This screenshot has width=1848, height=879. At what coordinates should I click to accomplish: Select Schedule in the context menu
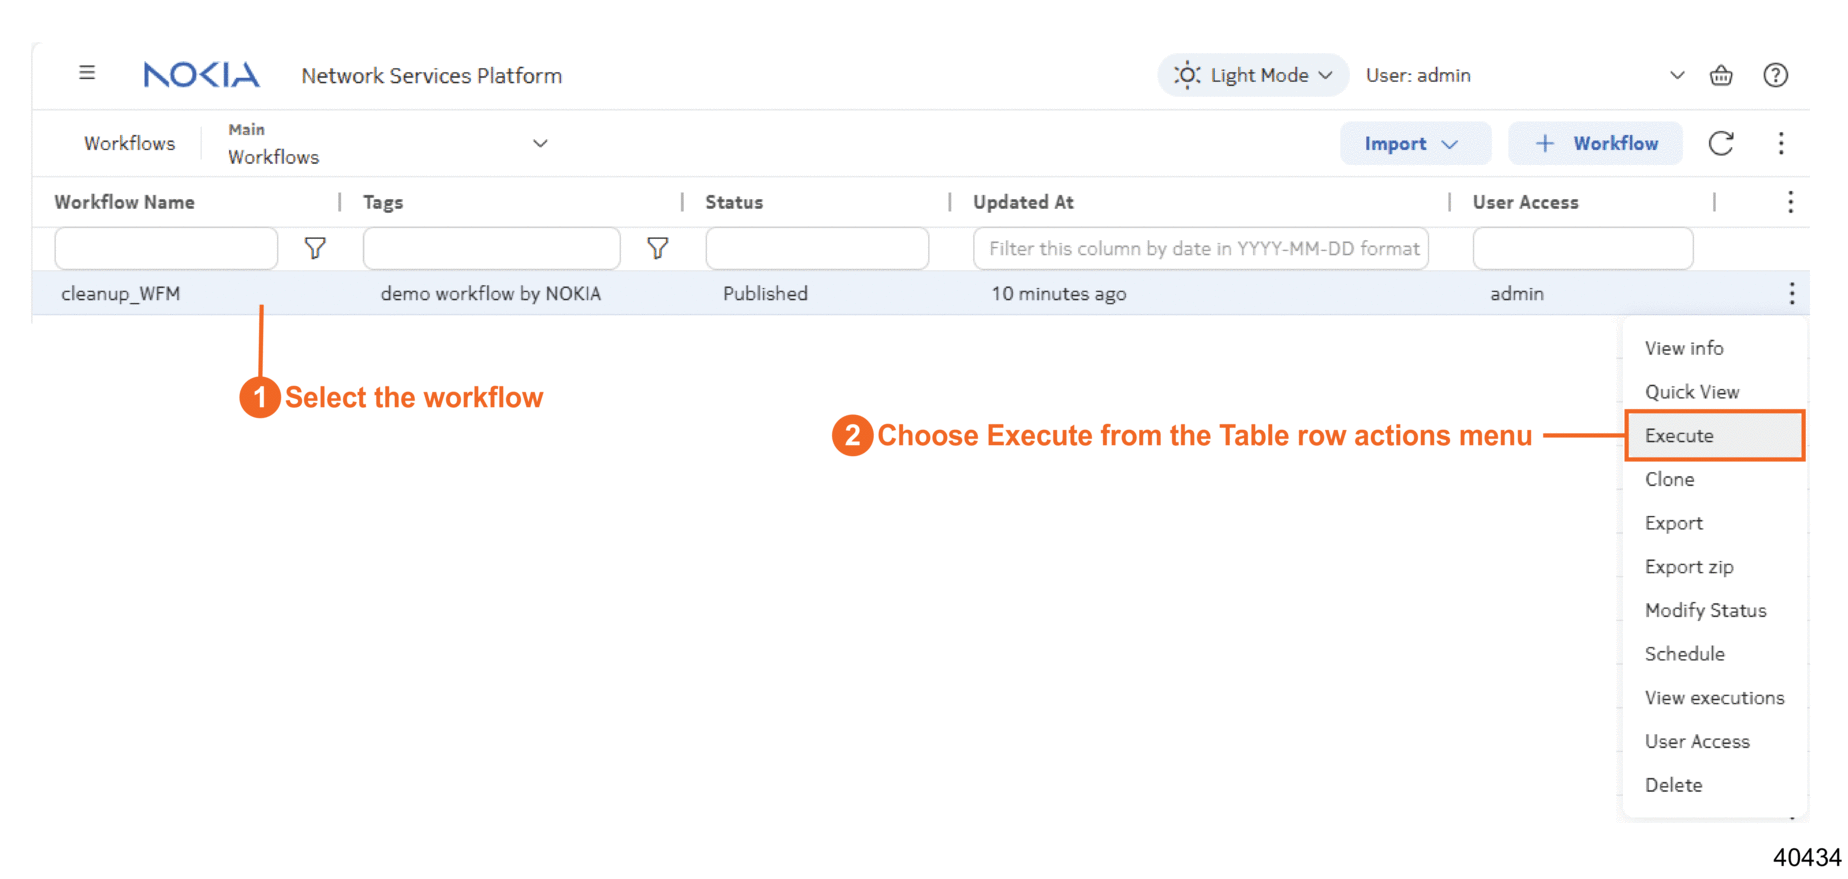click(1684, 654)
